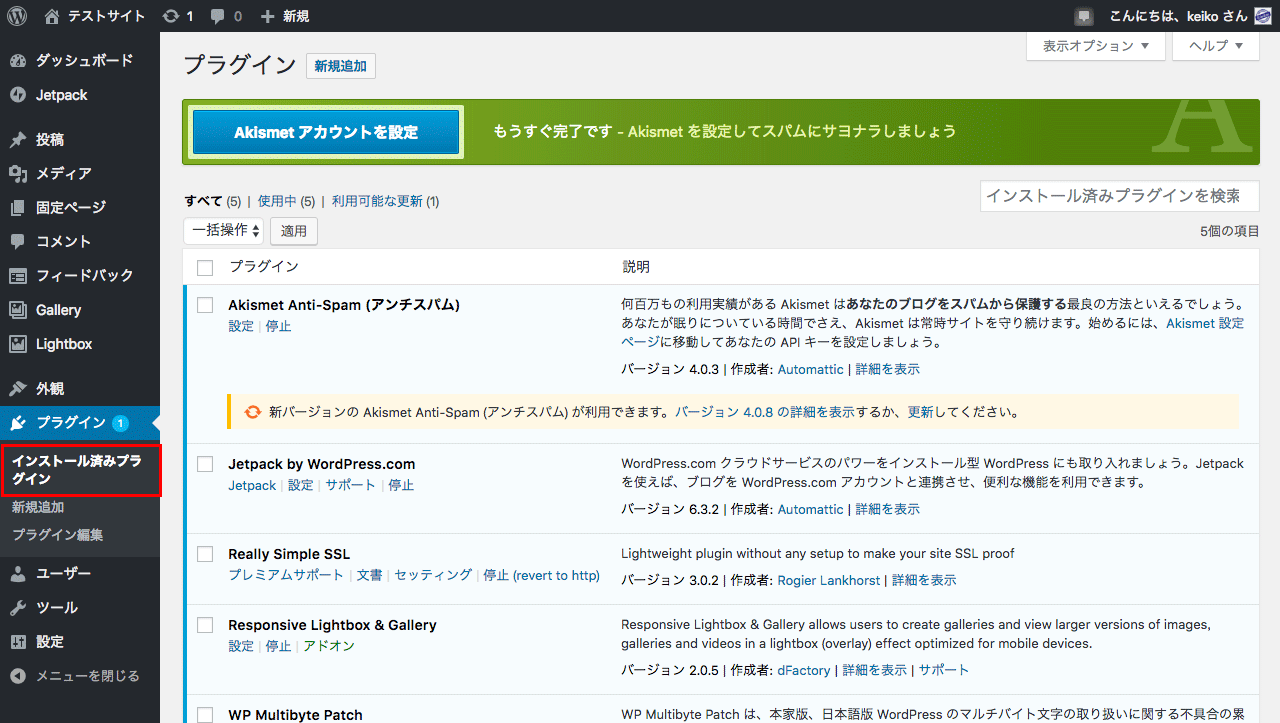Sort by プラグイン column header
The width and height of the screenshot is (1280, 723).
point(264,267)
